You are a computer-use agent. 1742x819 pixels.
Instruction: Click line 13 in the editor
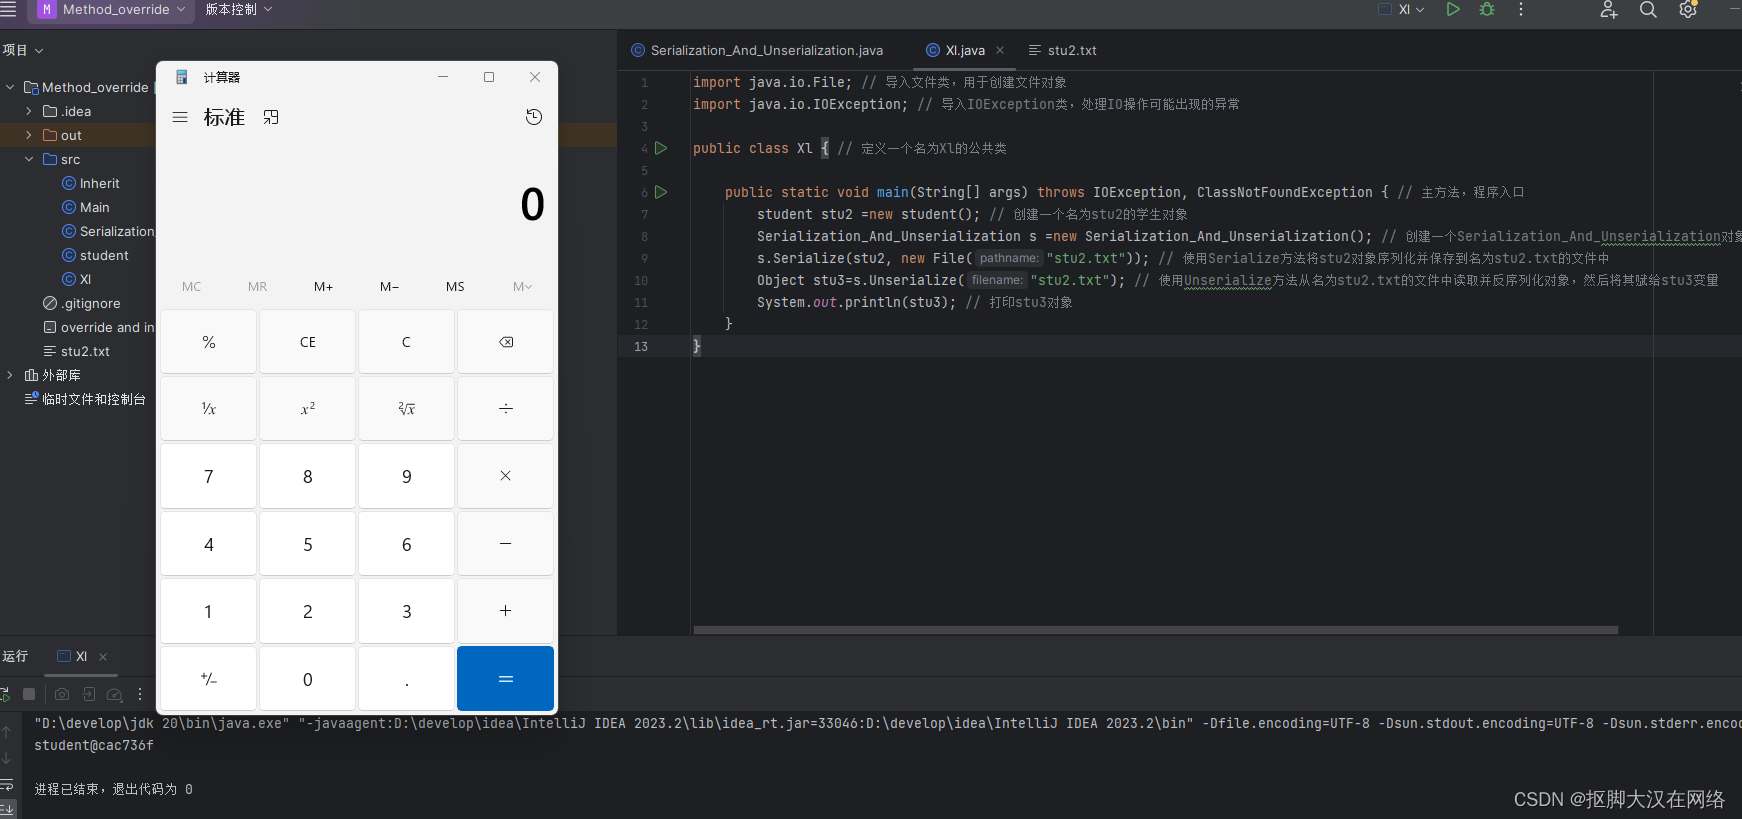point(1180,346)
